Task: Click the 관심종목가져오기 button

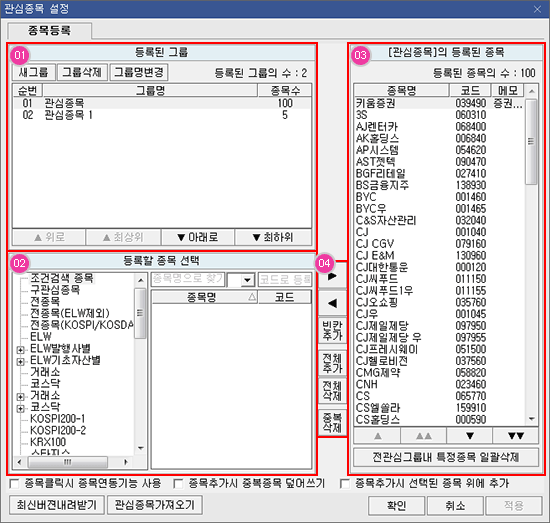Action: point(155,505)
